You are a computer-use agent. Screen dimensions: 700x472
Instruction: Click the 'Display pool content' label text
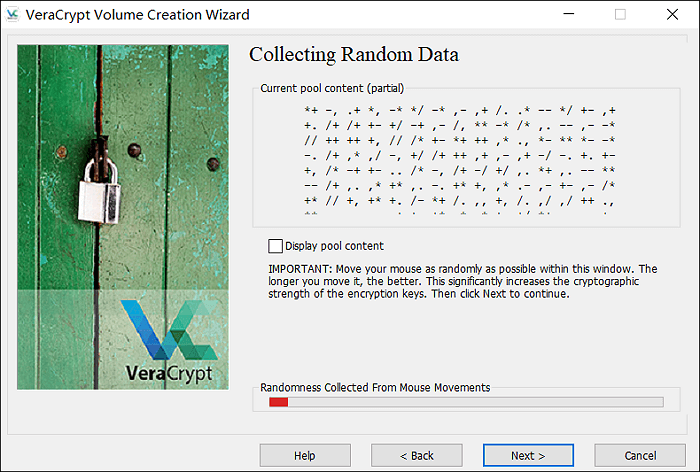[x=334, y=246]
